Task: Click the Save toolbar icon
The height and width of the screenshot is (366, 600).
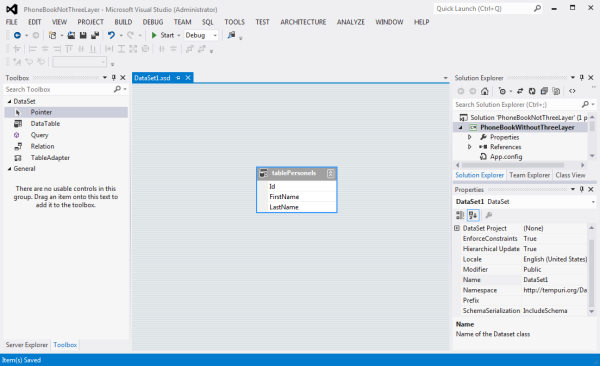Action: 83,35
